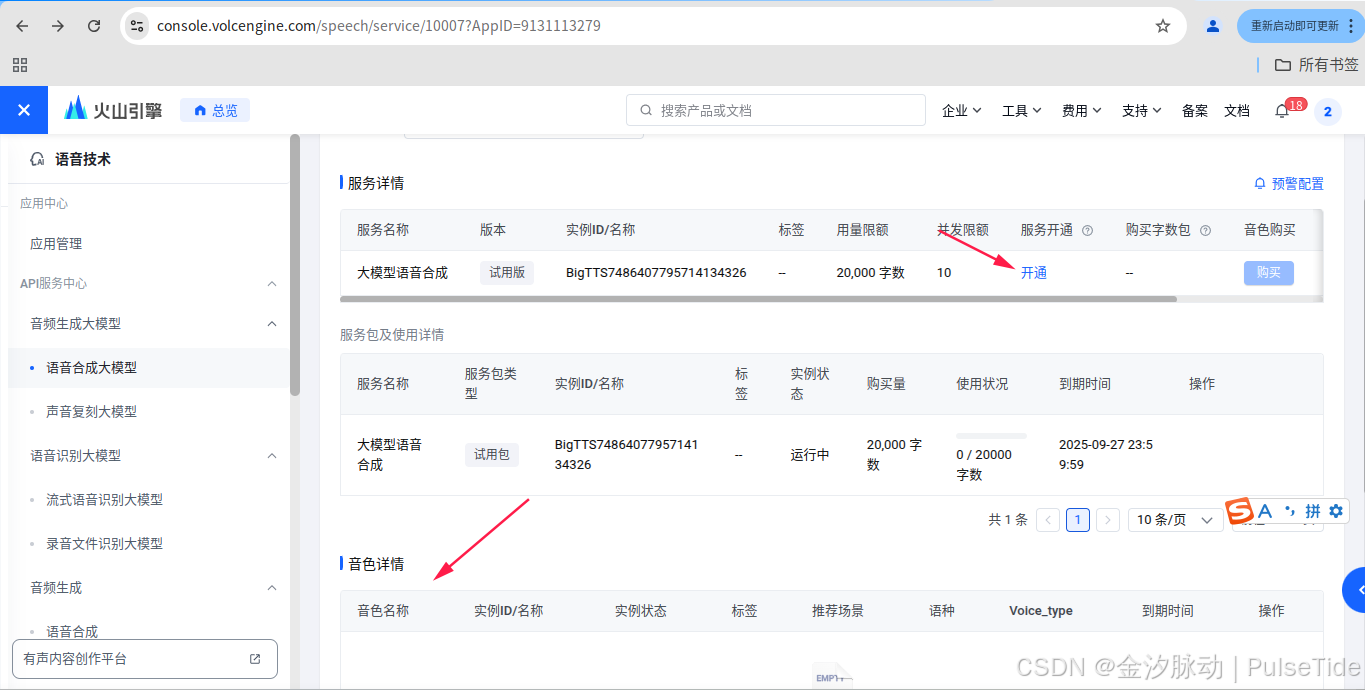Click 开通 to activate the service

click(1034, 273)
